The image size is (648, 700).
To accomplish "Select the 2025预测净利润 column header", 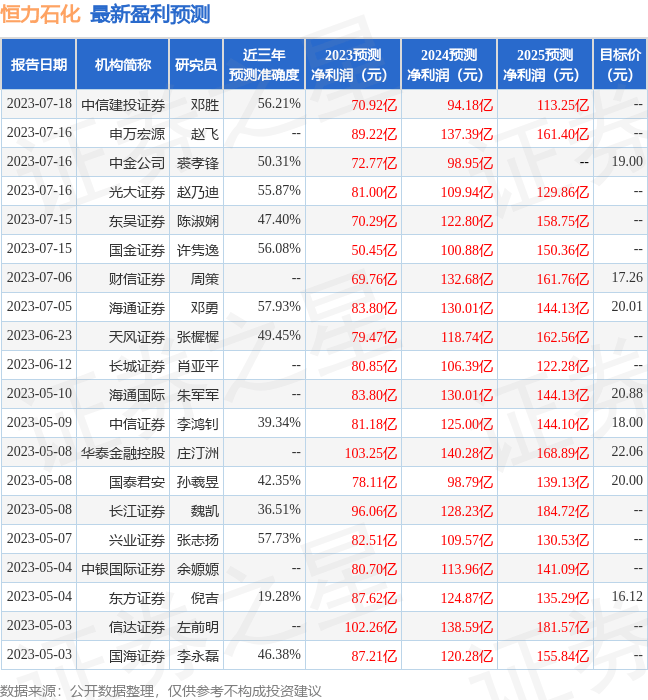I will pos(545,65).
